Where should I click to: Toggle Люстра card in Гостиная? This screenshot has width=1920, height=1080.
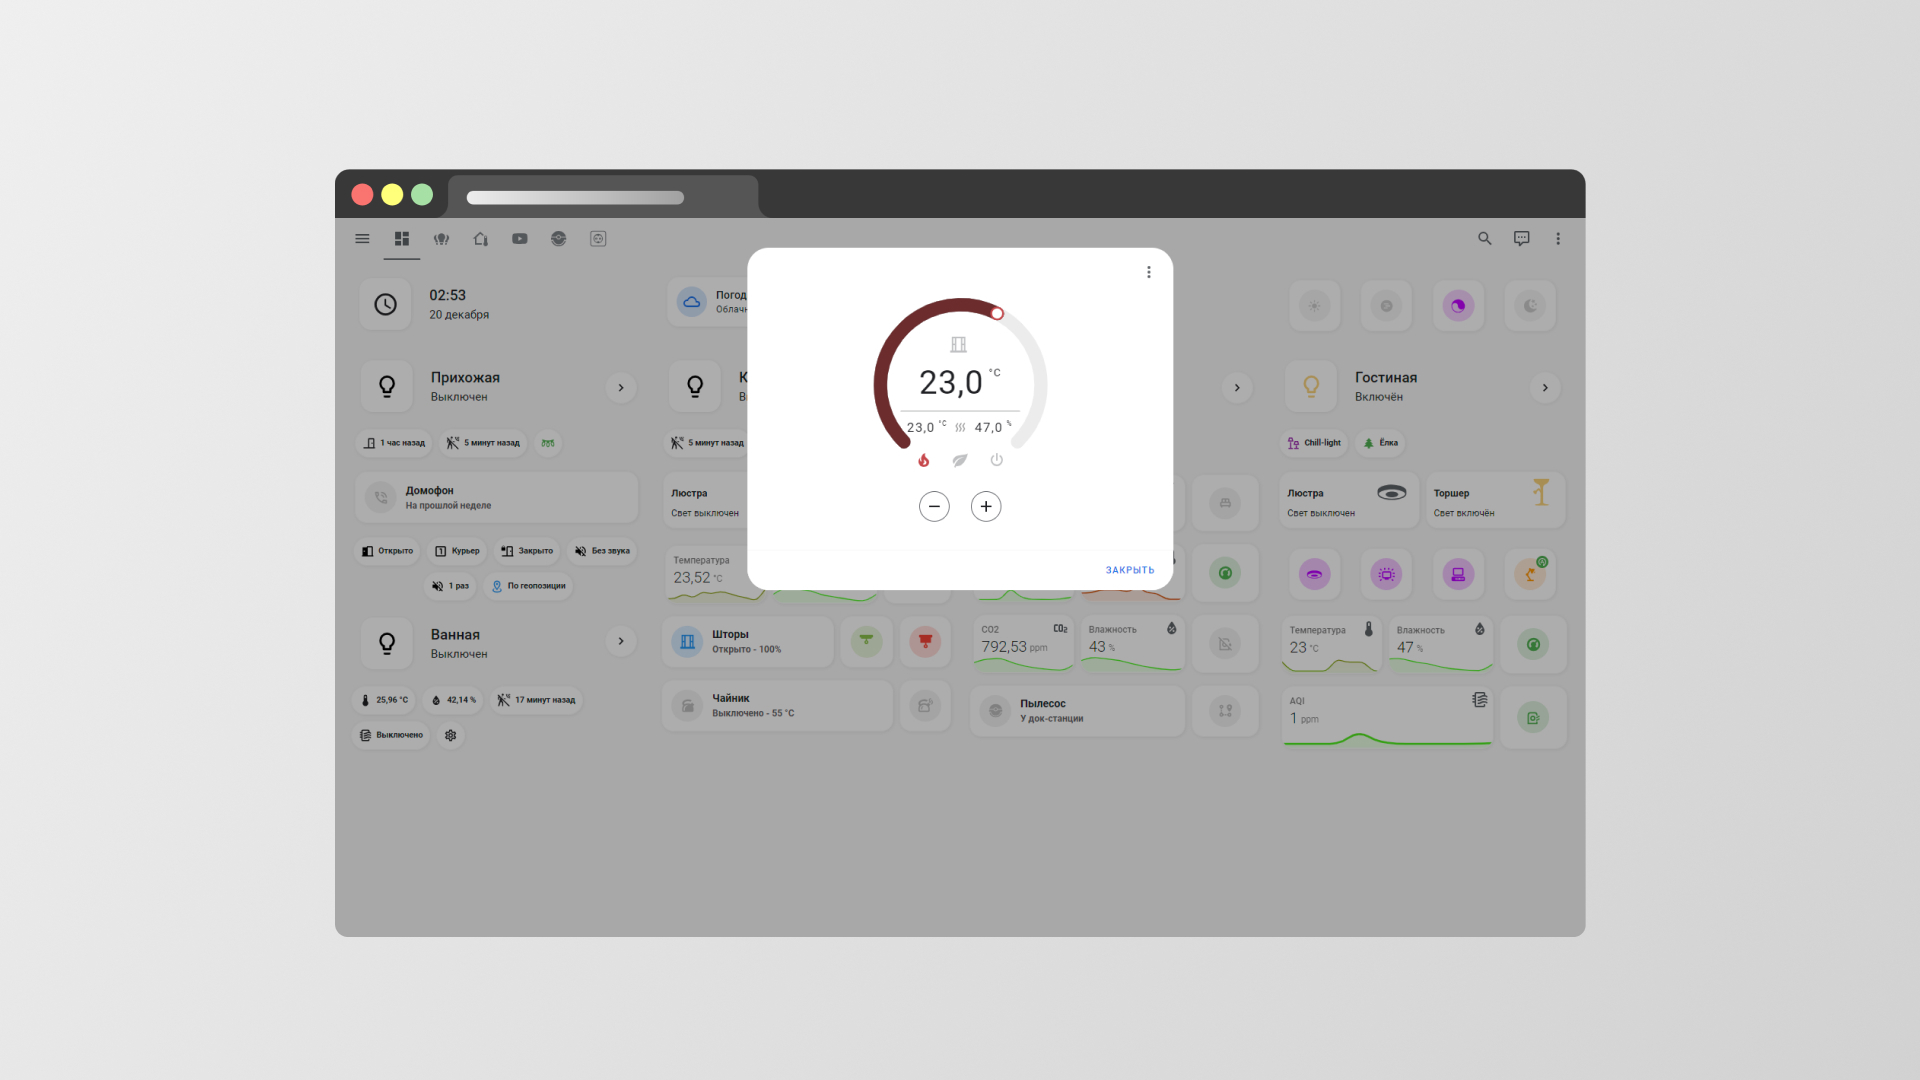point(1349,501)
